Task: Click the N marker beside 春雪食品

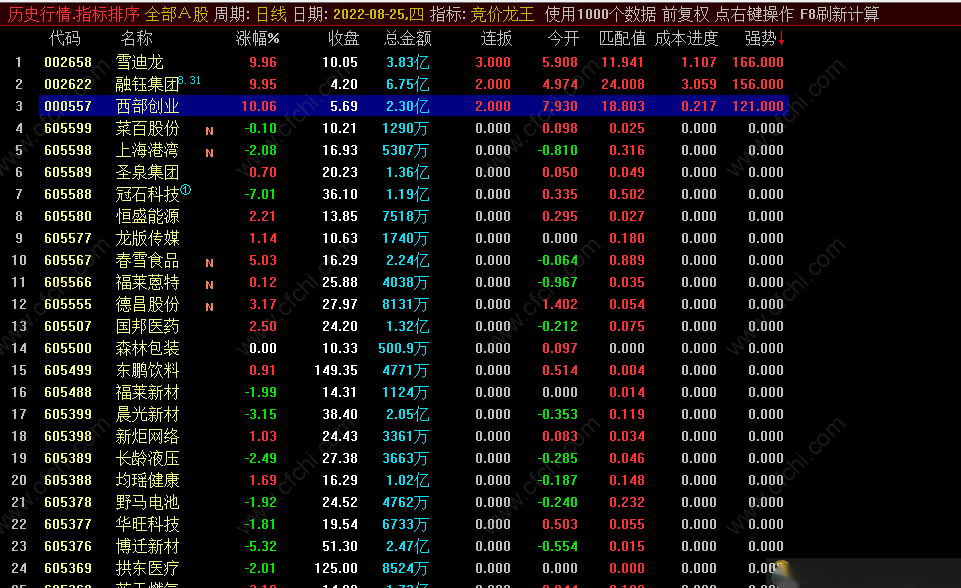Action: coord(210,263)
